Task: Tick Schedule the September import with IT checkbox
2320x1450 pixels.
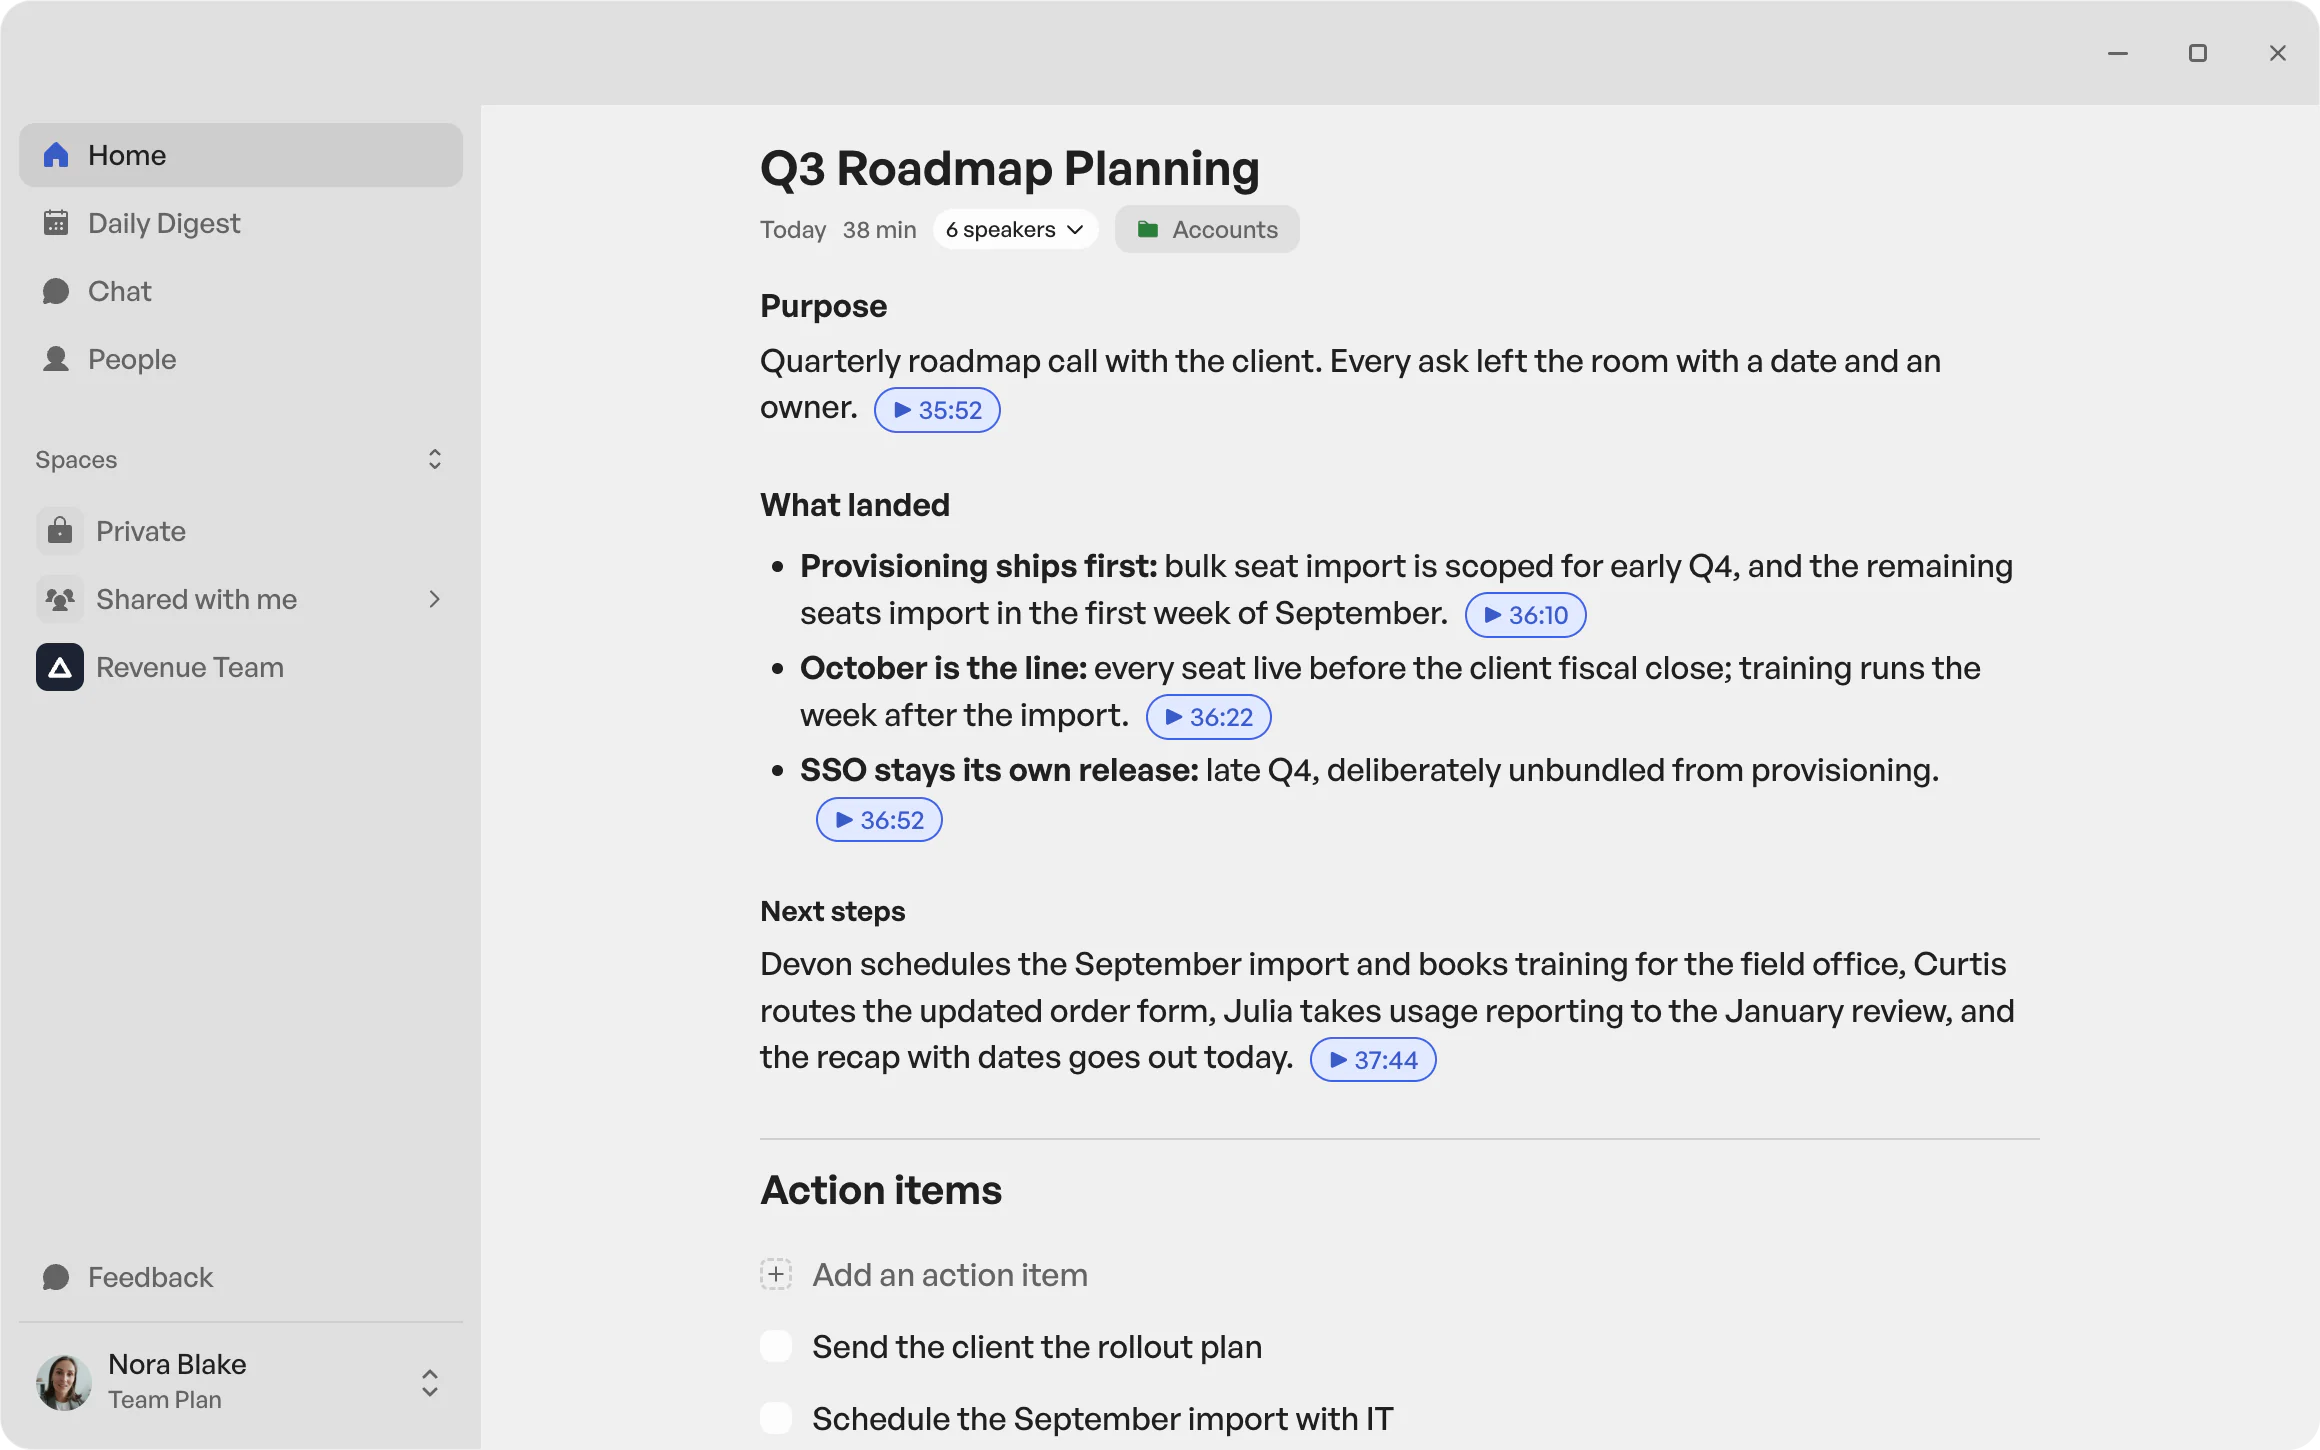Action: 776,1418
